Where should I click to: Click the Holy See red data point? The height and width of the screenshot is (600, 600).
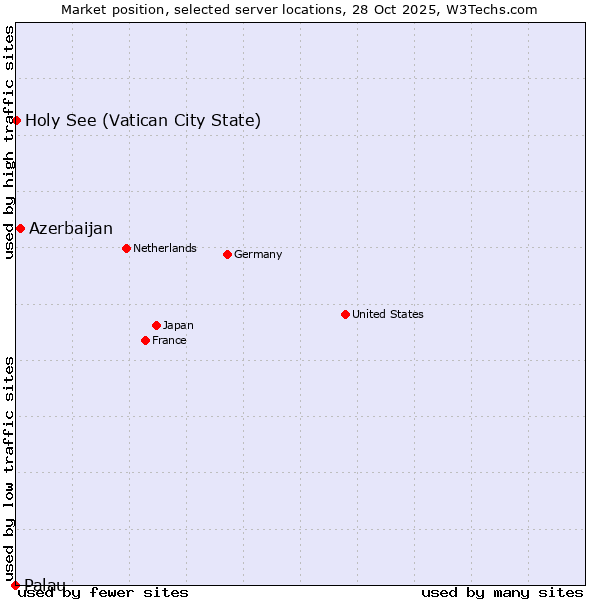16,121
